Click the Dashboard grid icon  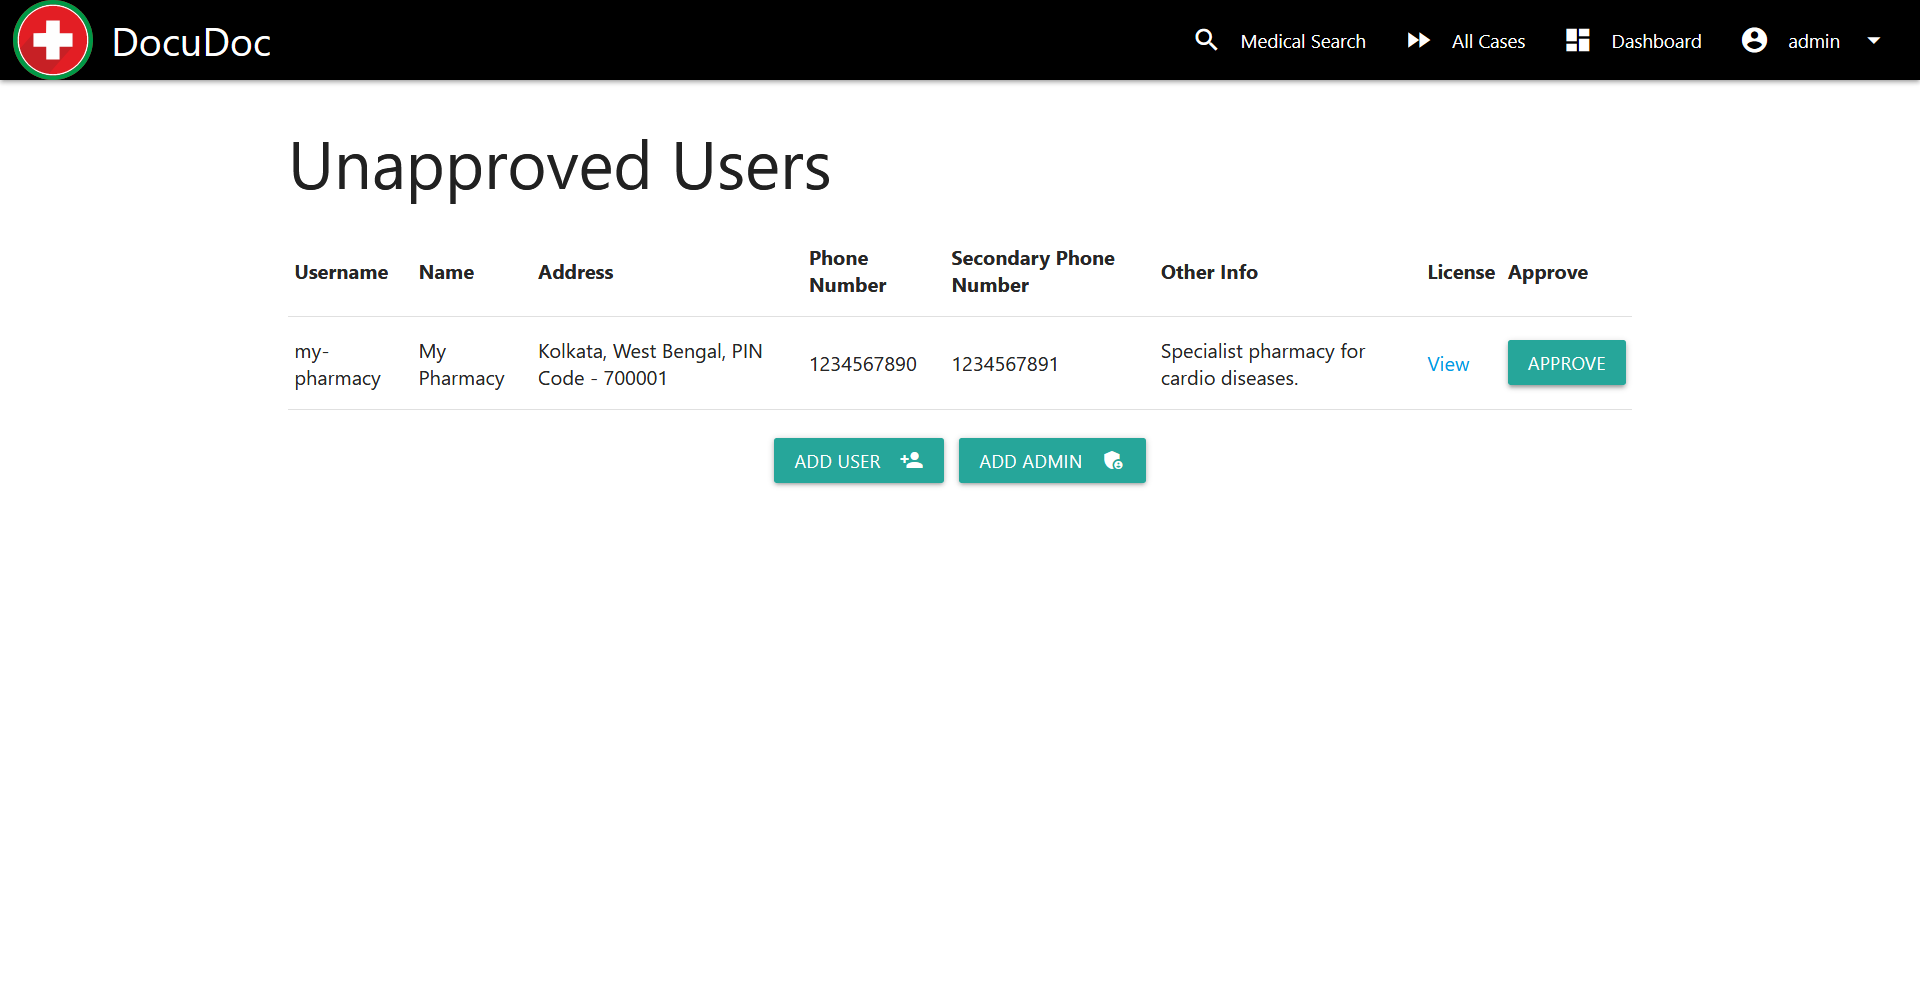coord(1578,40)
